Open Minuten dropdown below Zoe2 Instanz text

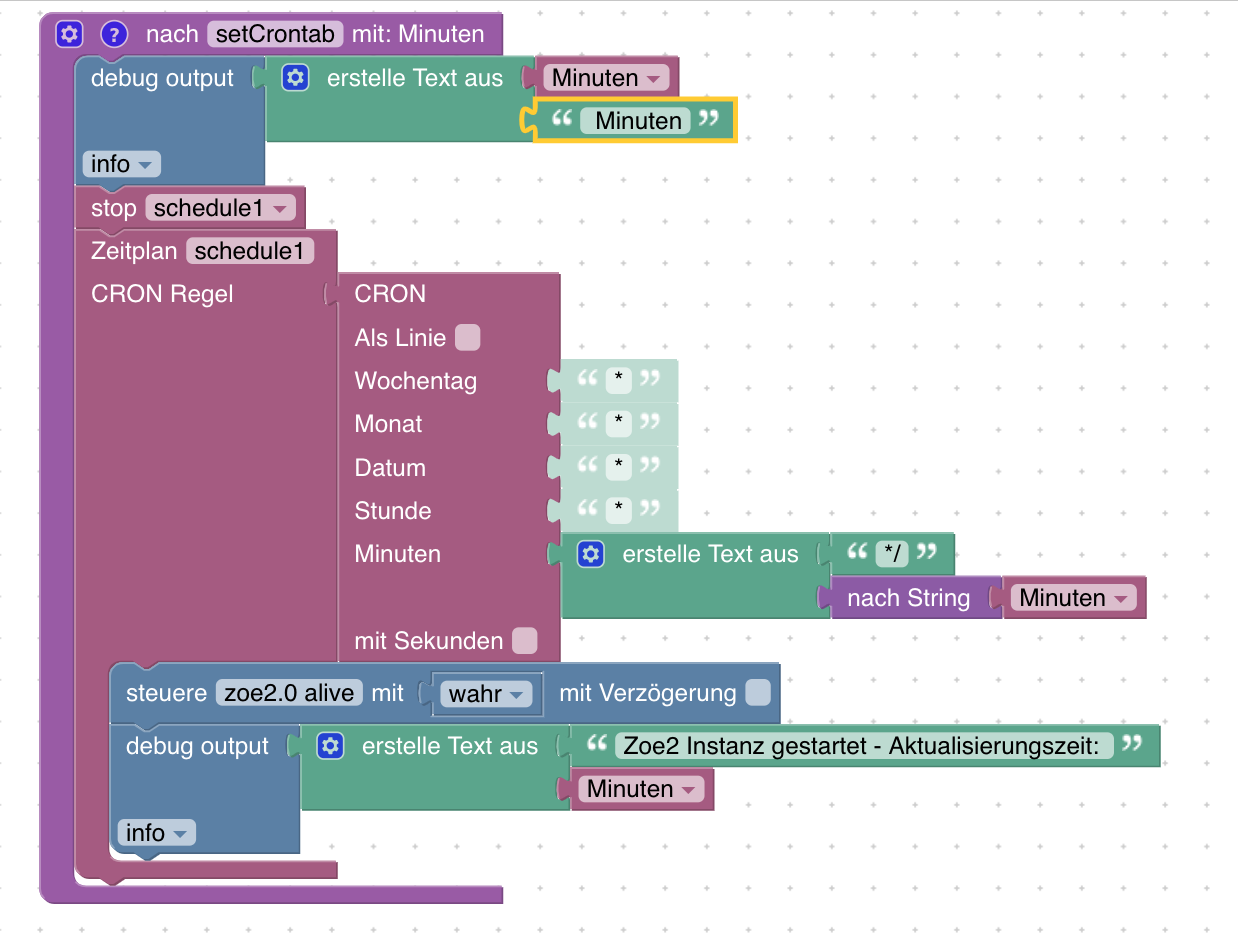(x=641, y=789)
